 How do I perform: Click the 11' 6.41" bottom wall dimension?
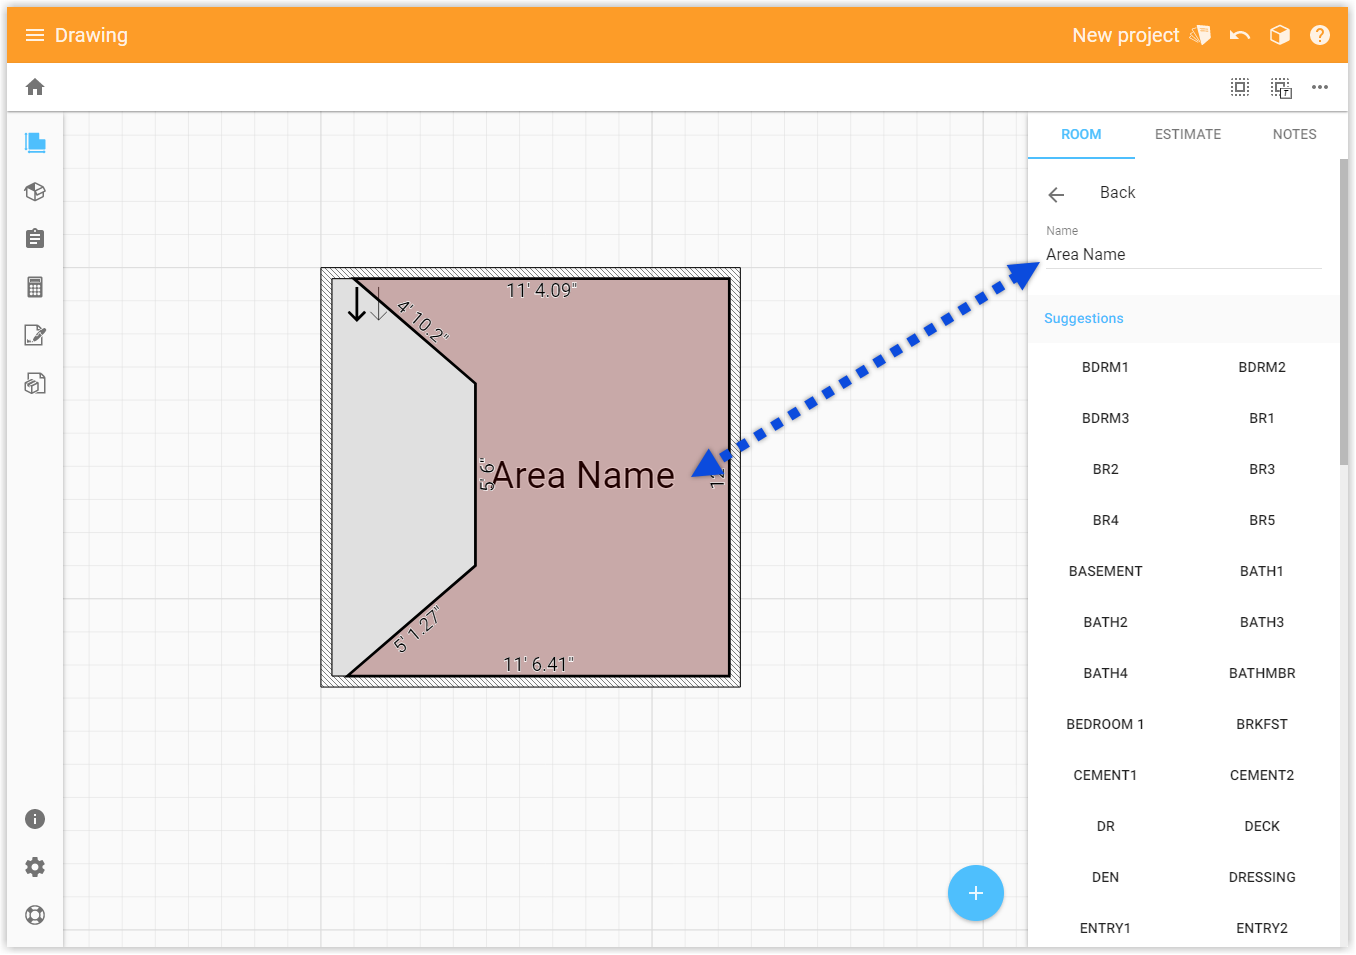(538, 664)
